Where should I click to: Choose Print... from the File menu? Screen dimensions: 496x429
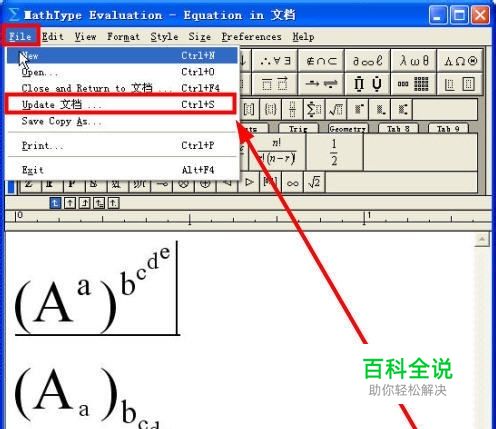pos(123,146)
